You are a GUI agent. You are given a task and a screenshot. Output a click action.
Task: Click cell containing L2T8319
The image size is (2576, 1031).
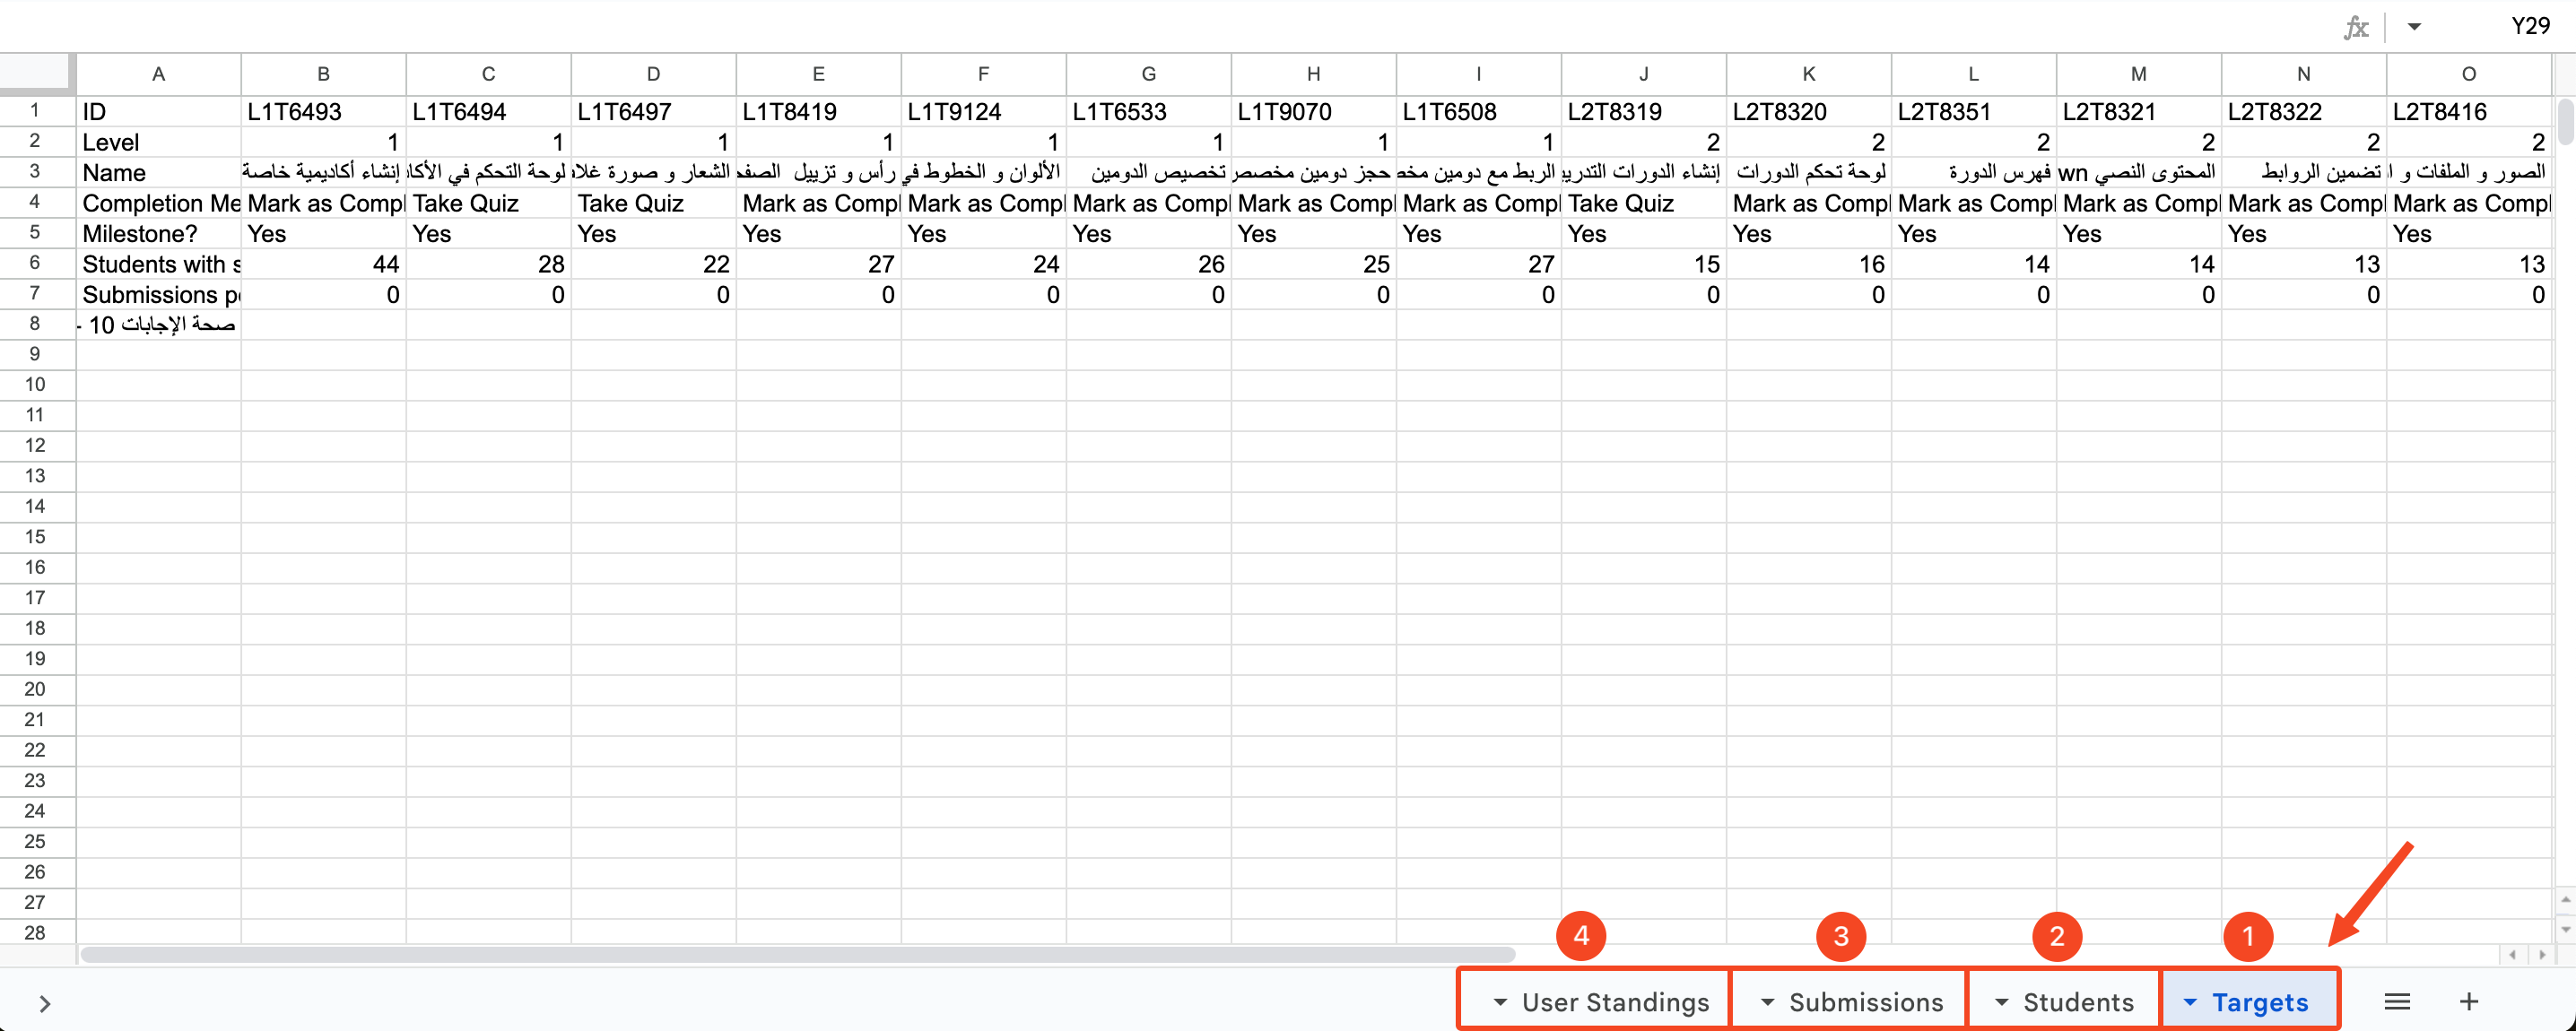pyautogui.click(x=1643, y=112)
